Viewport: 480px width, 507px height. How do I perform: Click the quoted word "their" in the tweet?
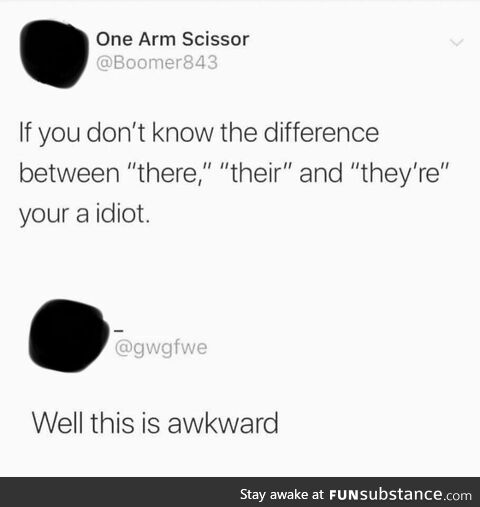coord(256,173)
